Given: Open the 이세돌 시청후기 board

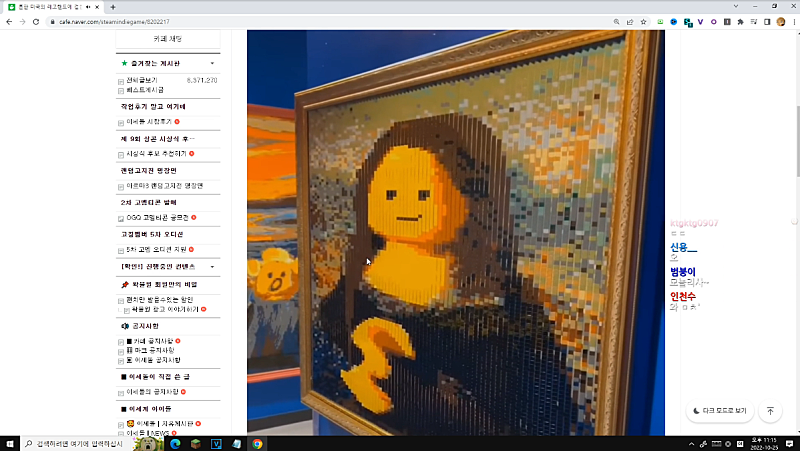Looking at the screenshot, I should coord(149,122).
